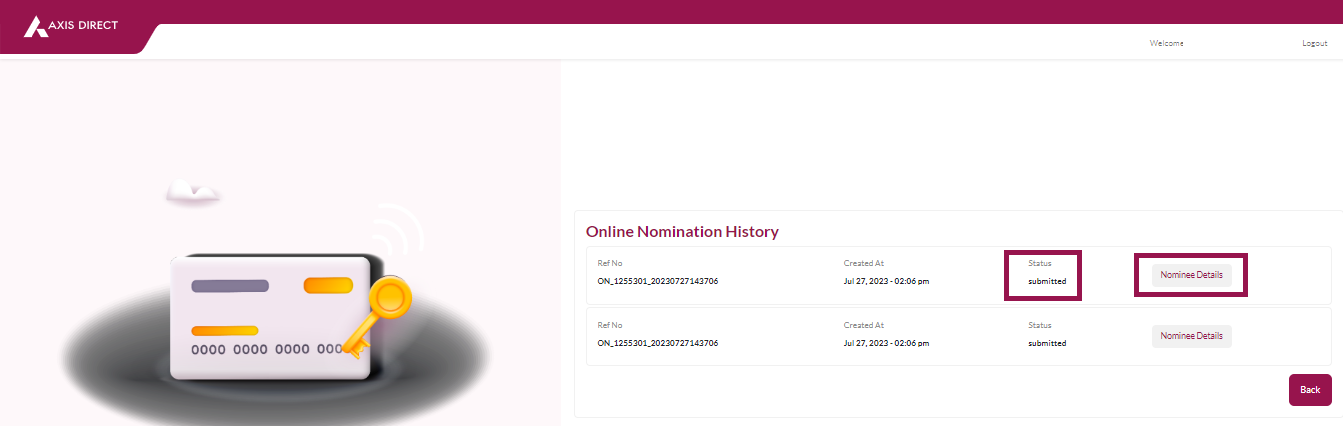Go back using the Back button
This screenshot has width=1343, height=426.
click(1310, 390)
